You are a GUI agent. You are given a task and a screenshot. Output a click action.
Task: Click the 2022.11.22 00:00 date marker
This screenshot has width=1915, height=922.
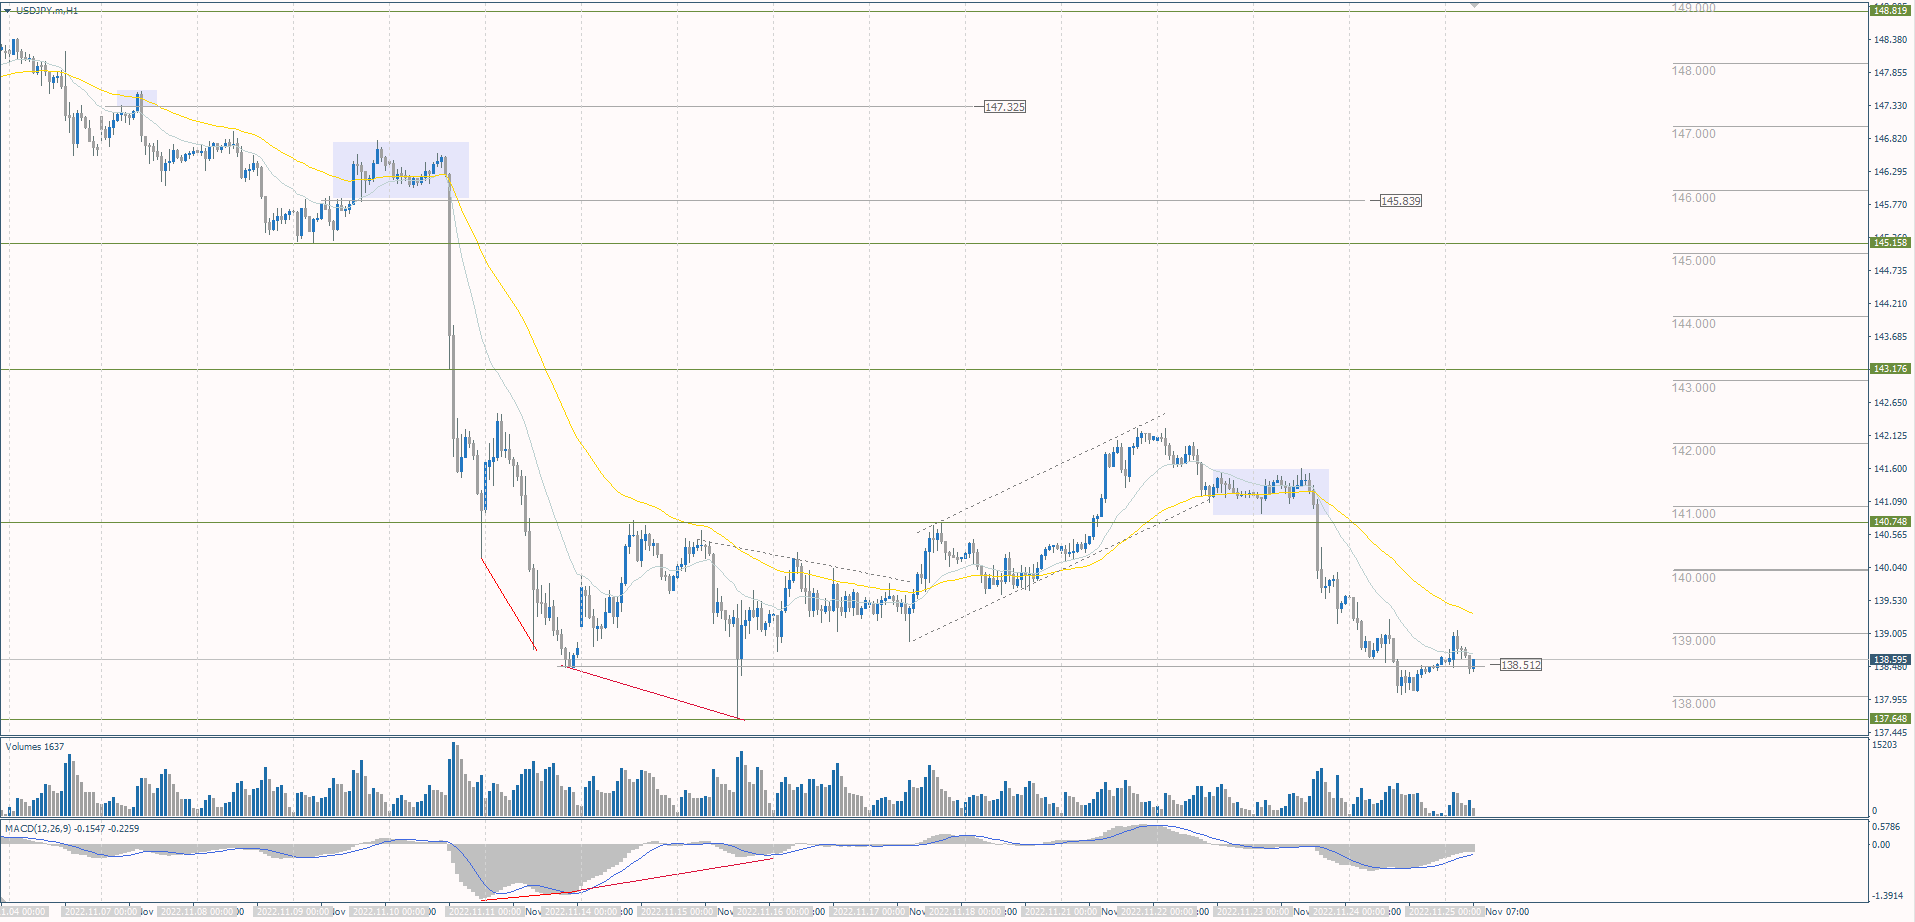tap(1157, 912)
